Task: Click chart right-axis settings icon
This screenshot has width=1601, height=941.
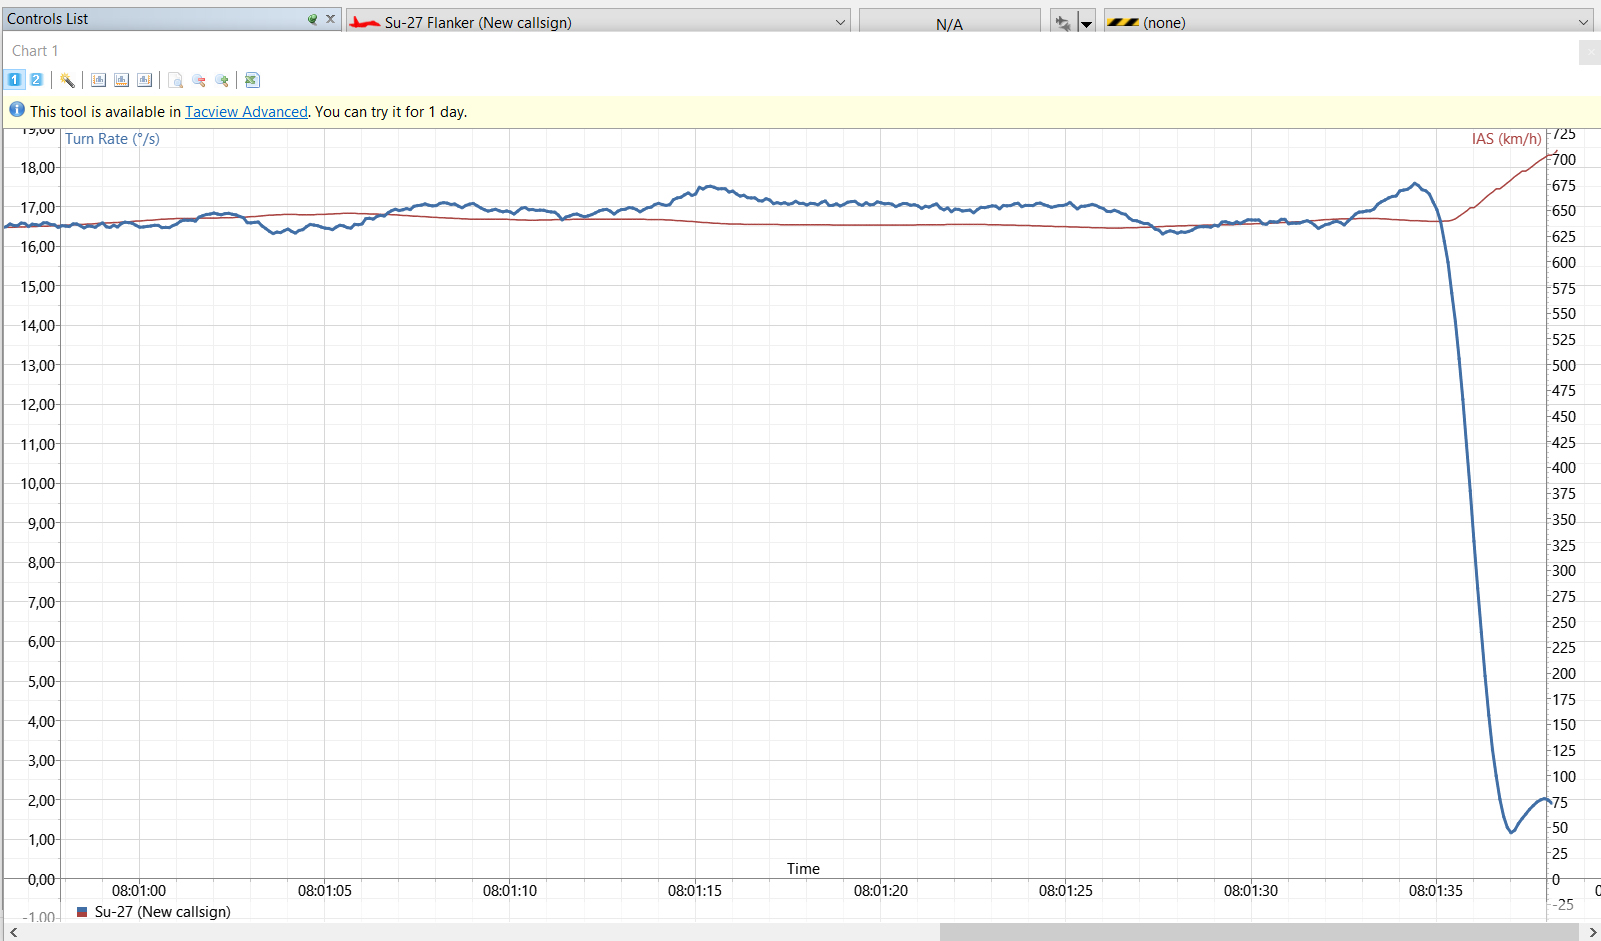Action: click(145, 80)
